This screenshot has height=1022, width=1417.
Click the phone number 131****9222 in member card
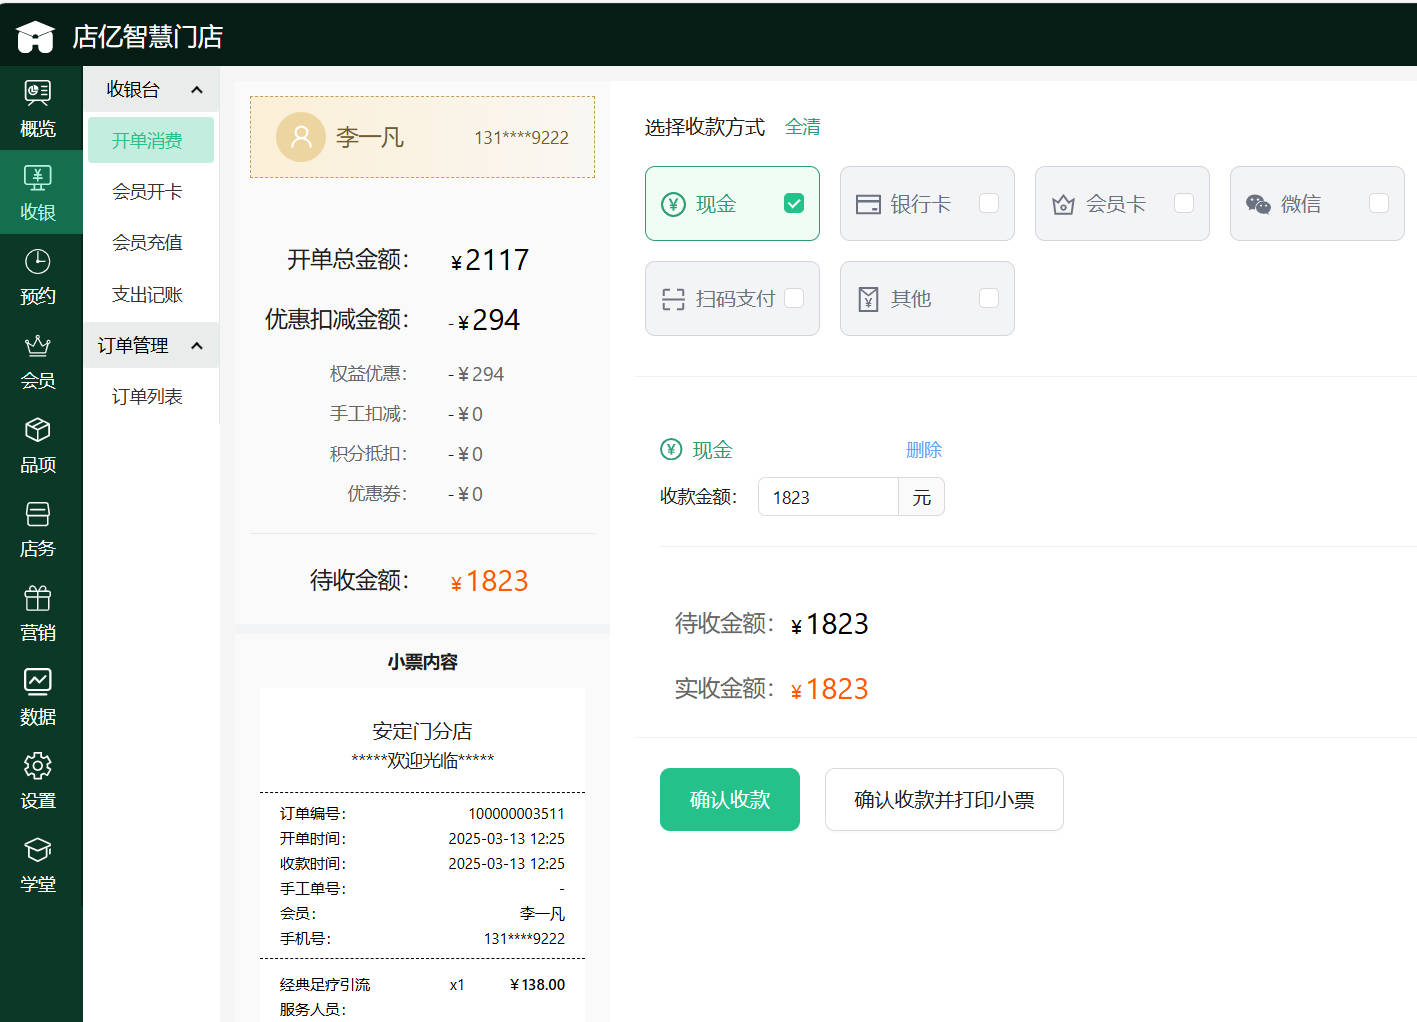(x=521, y=138)
